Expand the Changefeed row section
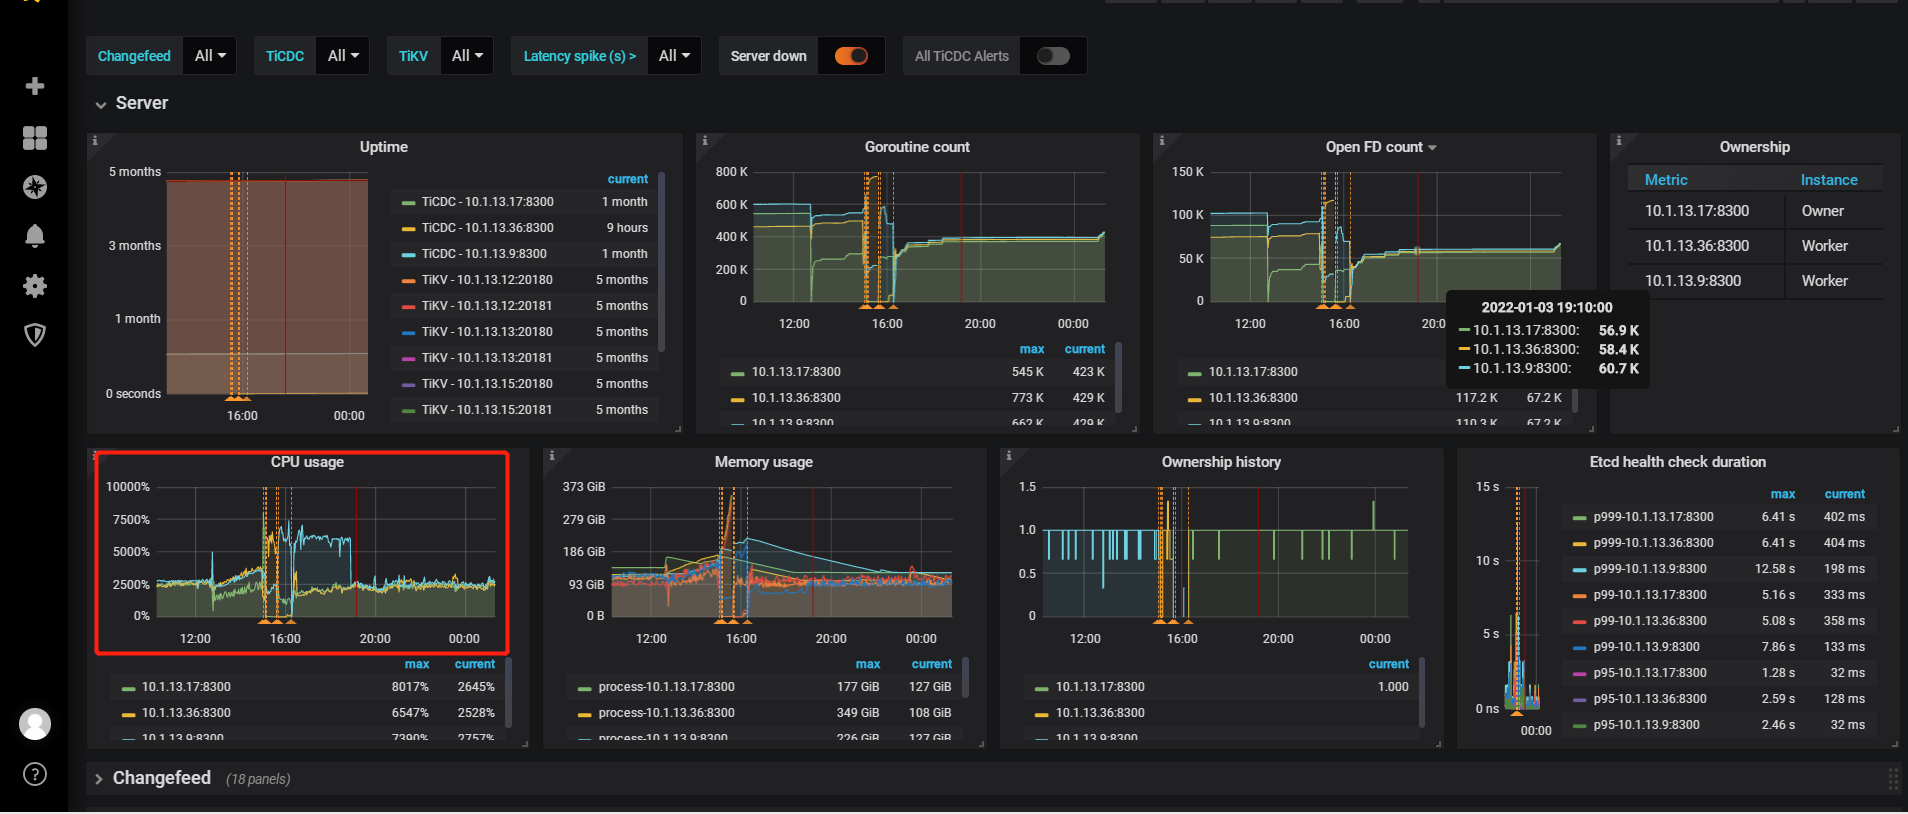This screenshot has width=1908, height=814. [153, 778]
